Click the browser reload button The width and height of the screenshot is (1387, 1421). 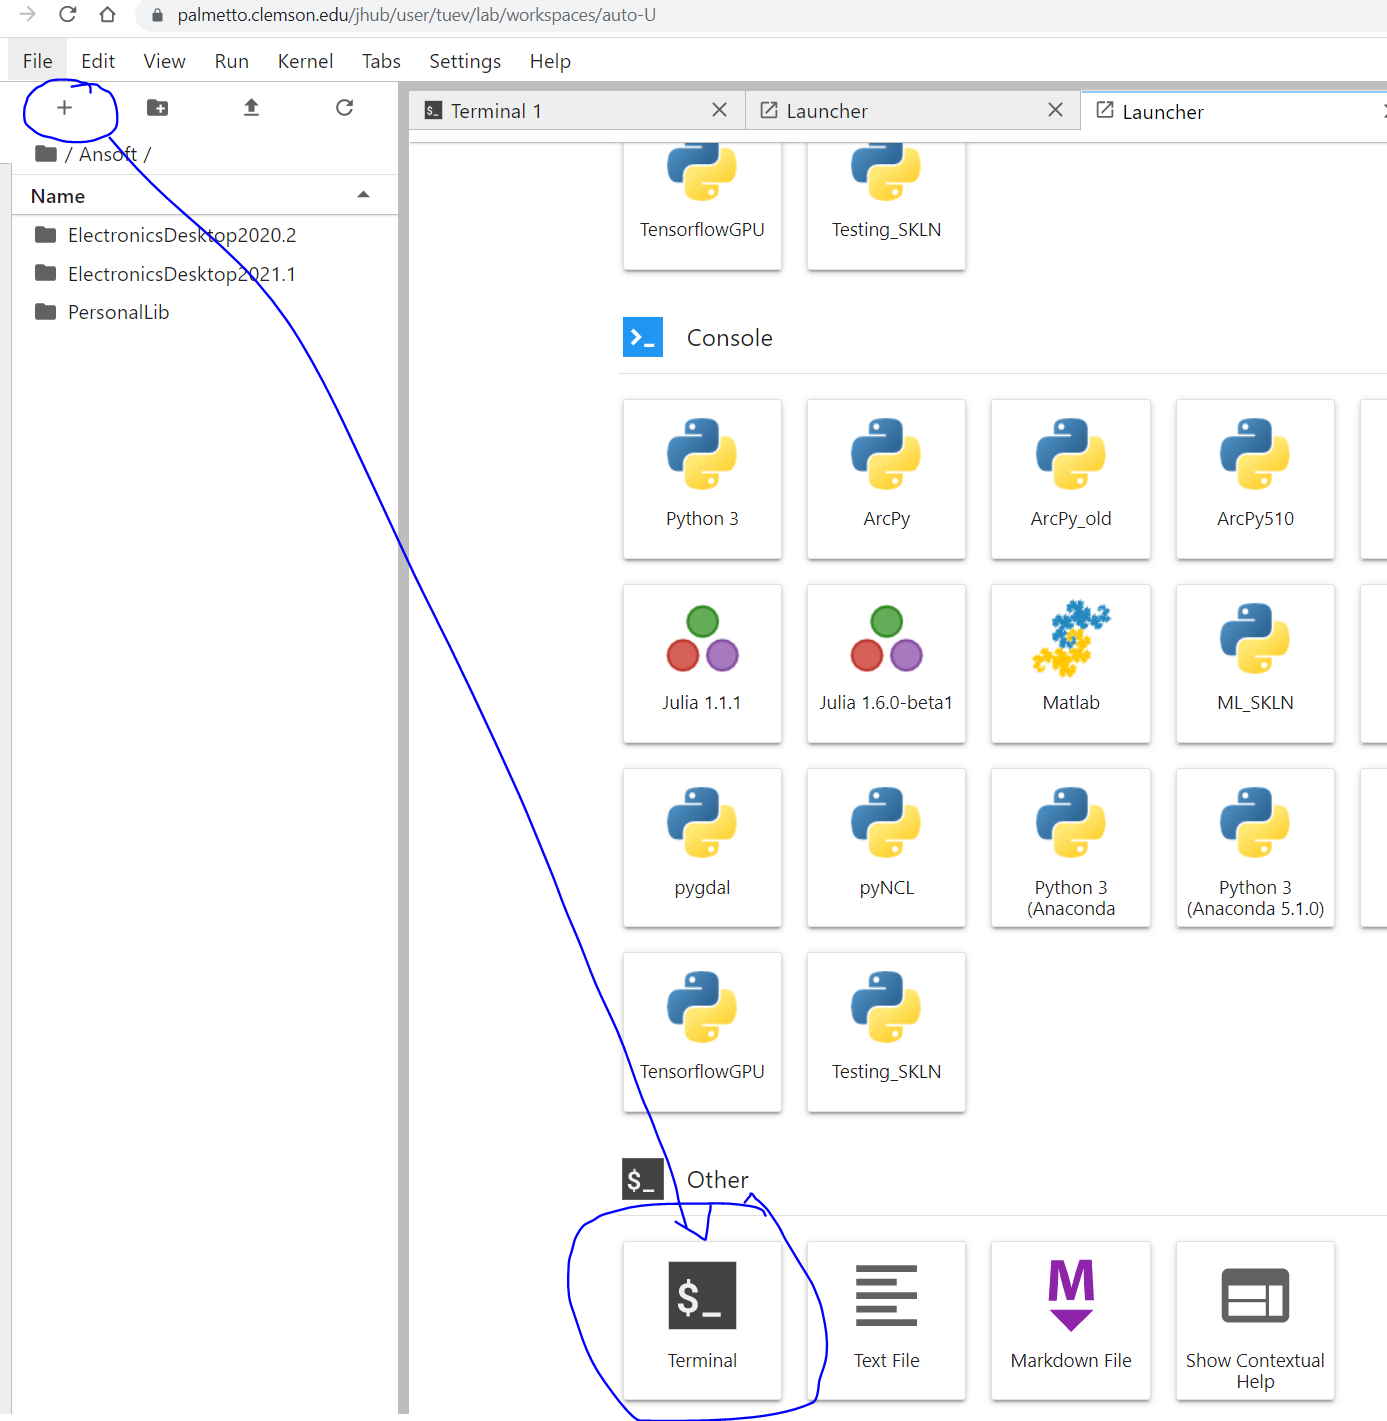pos(67,15)
